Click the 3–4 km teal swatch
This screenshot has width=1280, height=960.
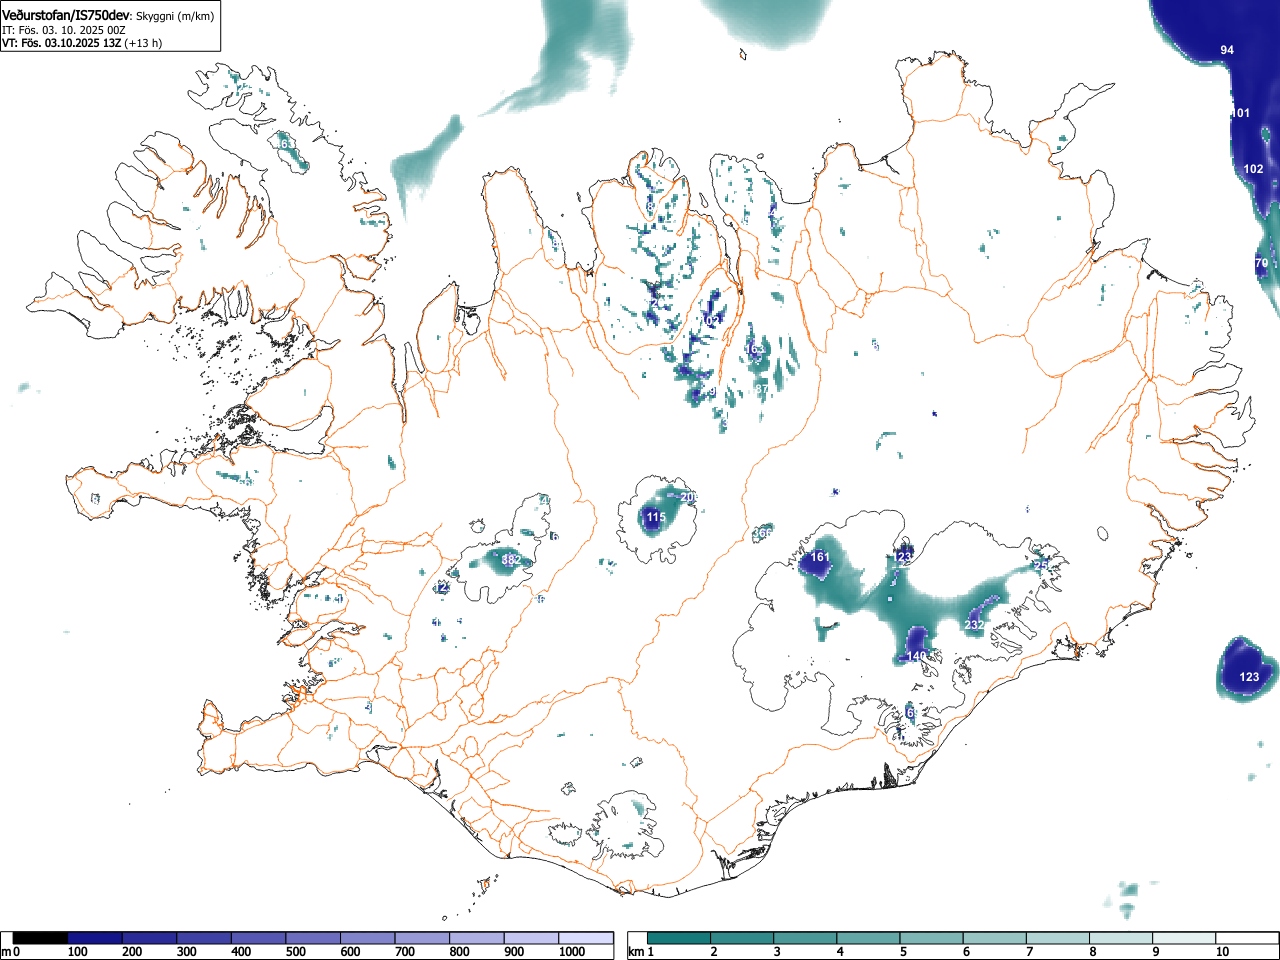click(806, 939)
